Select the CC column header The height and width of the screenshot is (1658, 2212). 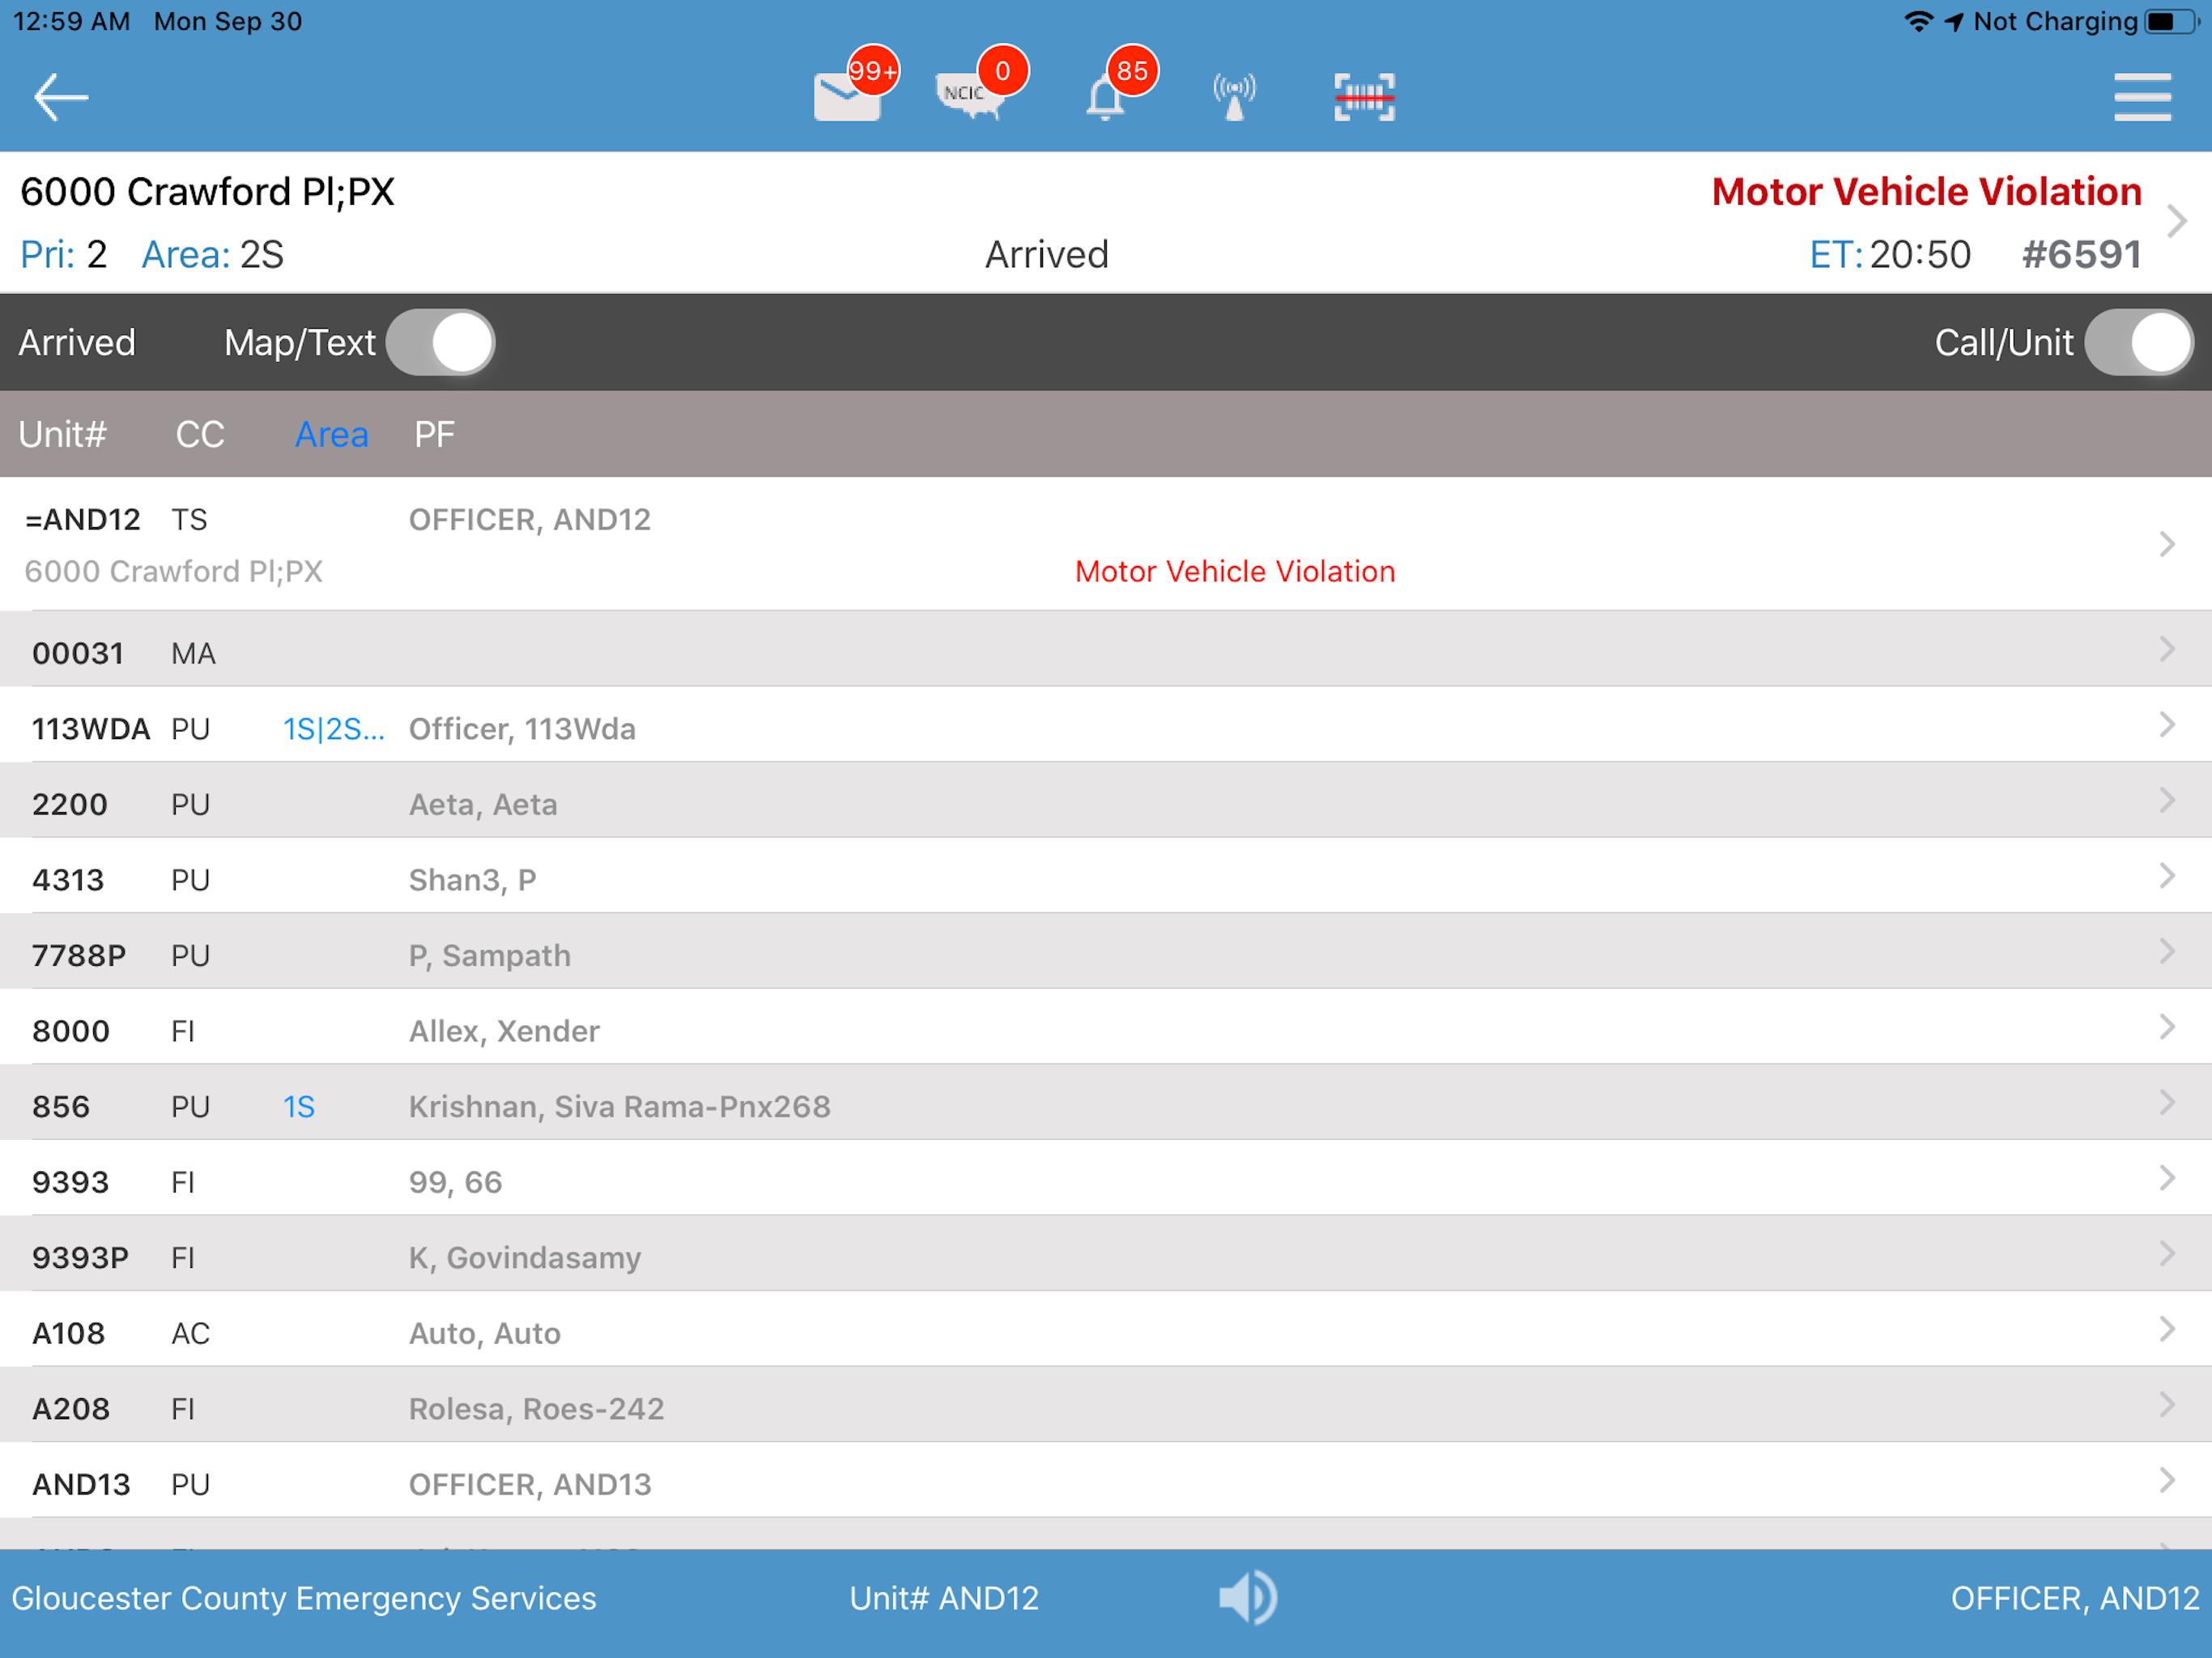tap(200, 434)
